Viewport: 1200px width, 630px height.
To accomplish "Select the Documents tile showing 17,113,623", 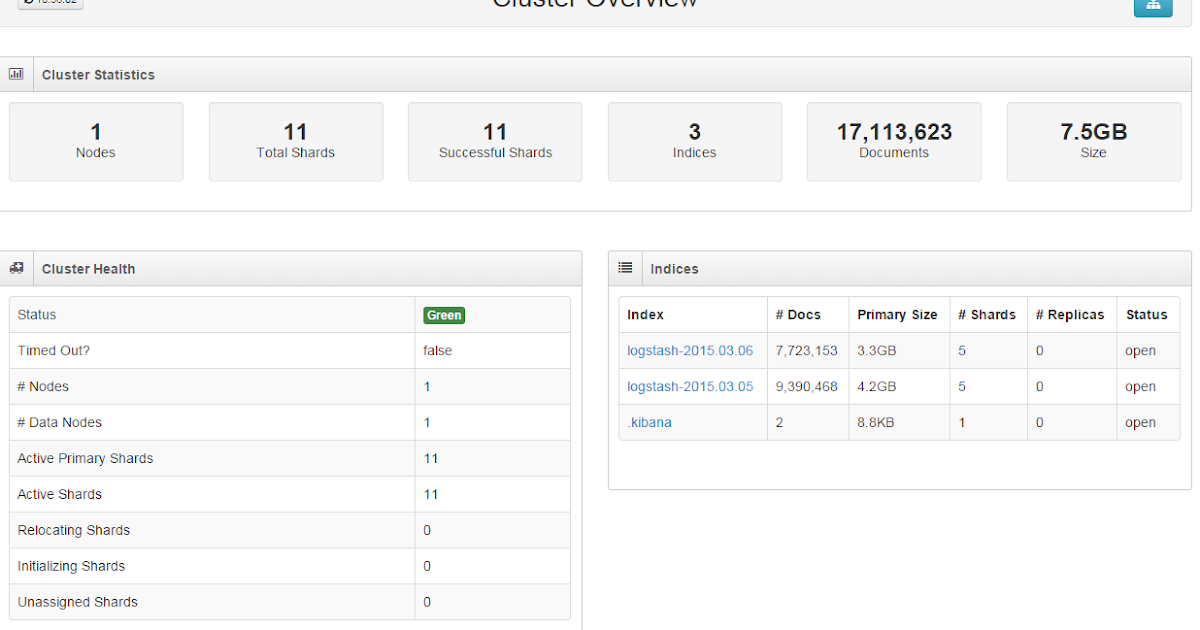I will [x=893, y=141].
